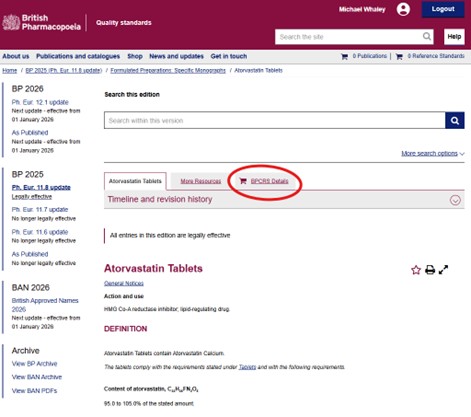Click 0 Reference Standards basket link
The width and height of the screenshot is (471, 417).
coord(436,56)
